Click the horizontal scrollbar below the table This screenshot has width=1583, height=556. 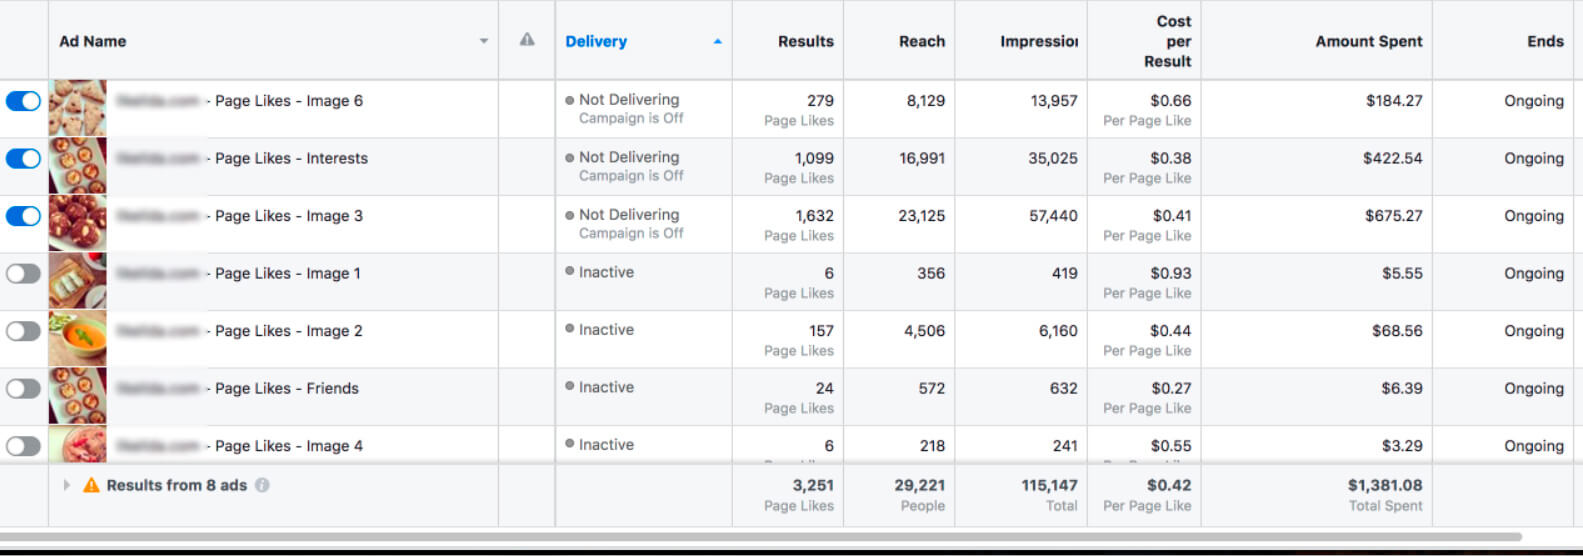pos(760,537)
